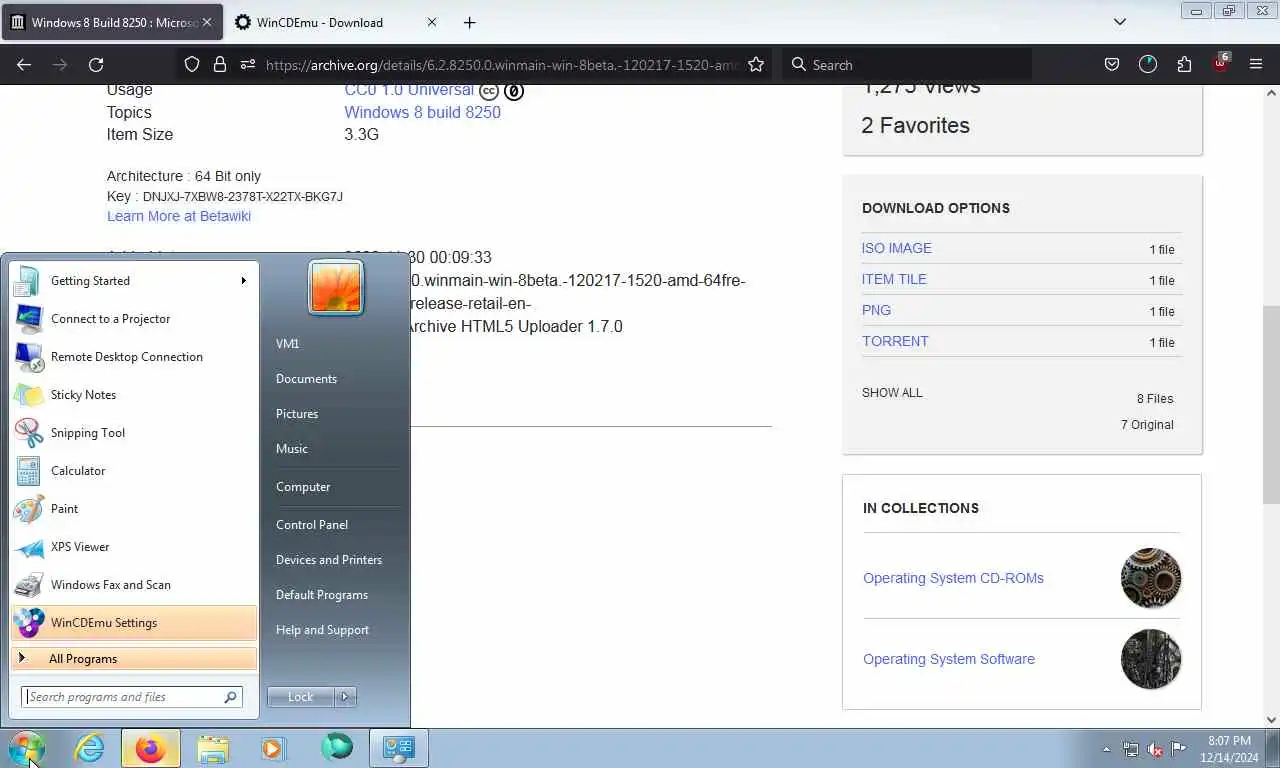
Task: Open Music from Start menu
Action: [x=292, y=449]
